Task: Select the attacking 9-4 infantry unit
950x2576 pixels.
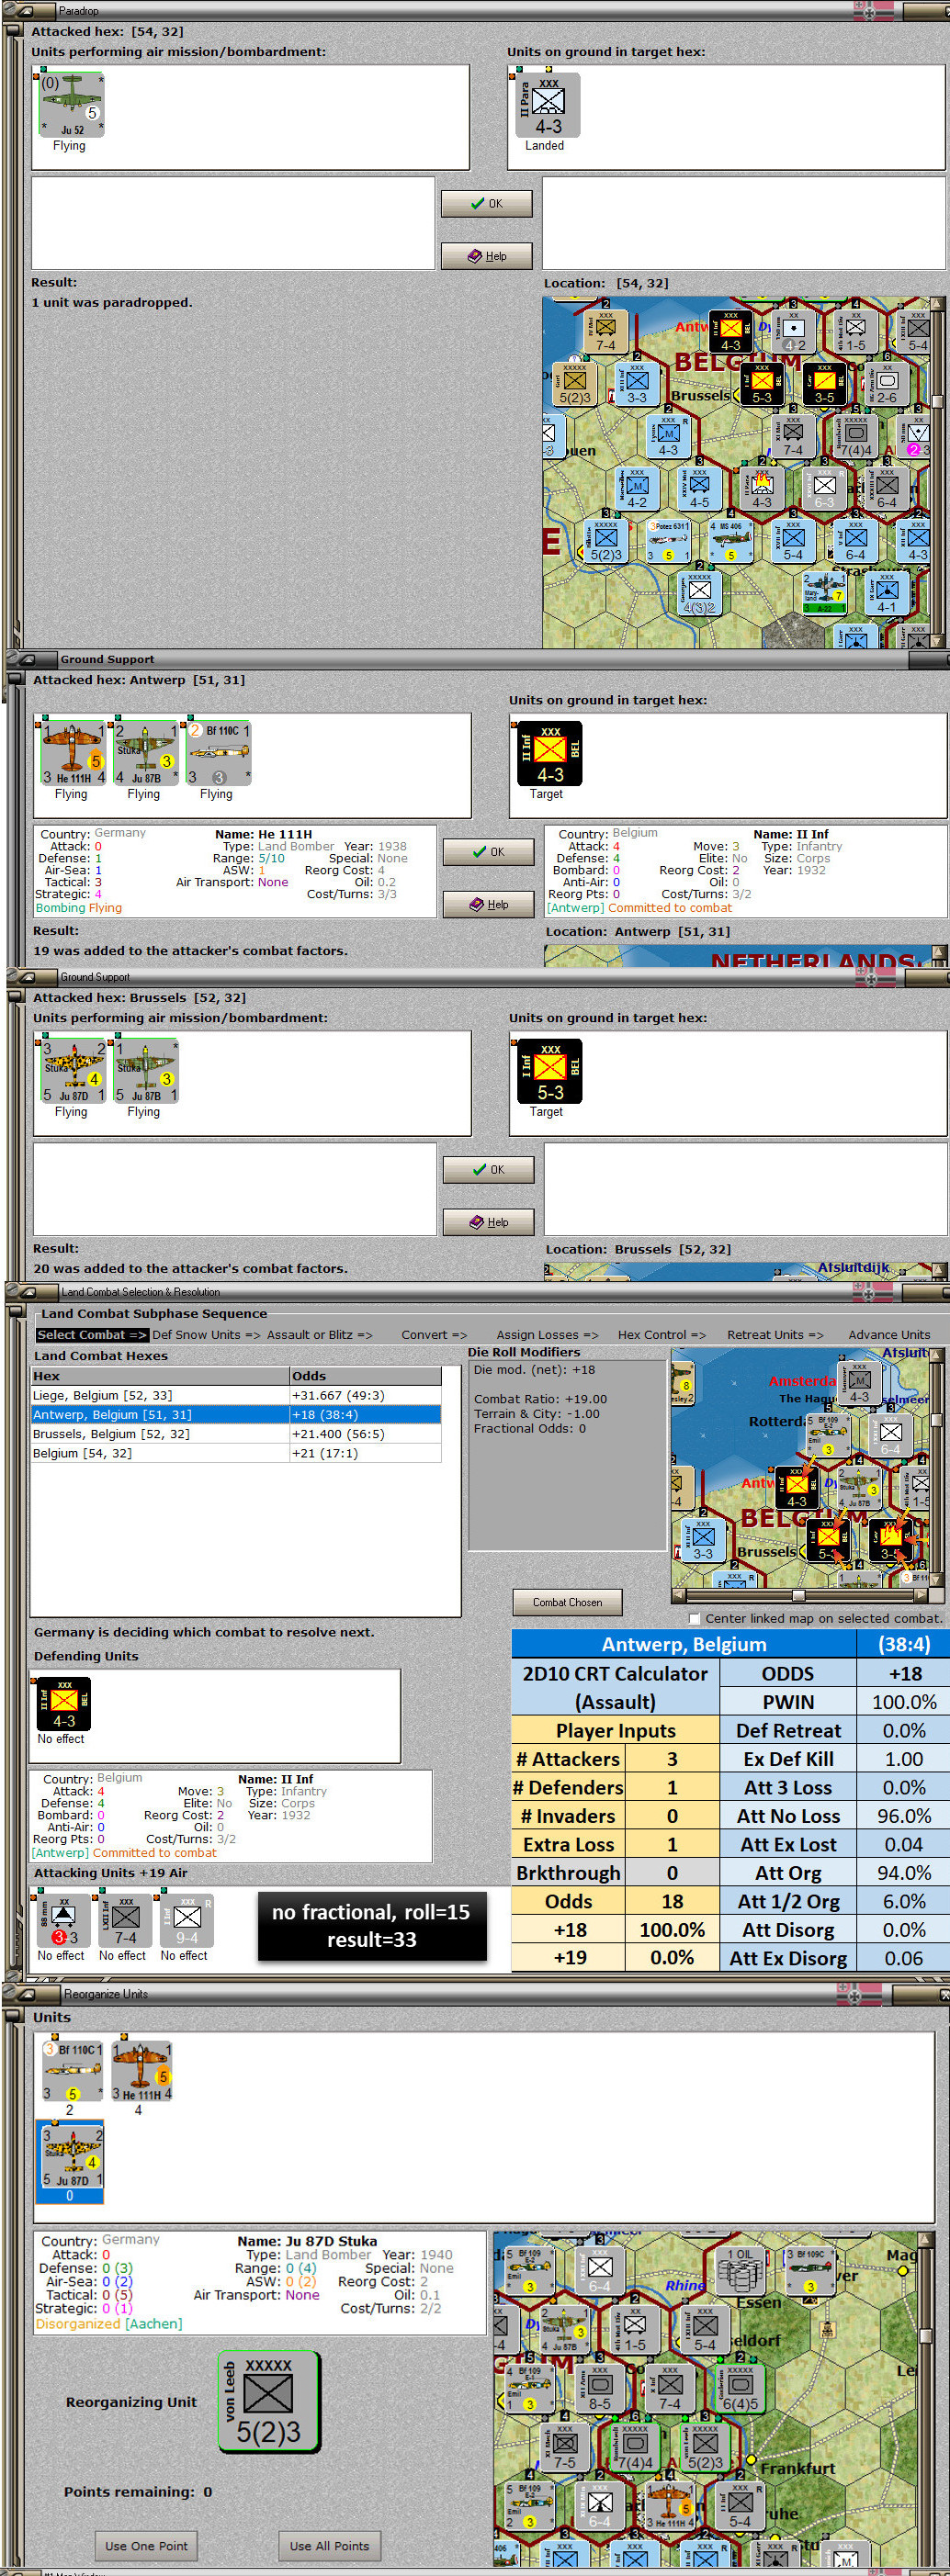Action: click(x=187, y=1921)
